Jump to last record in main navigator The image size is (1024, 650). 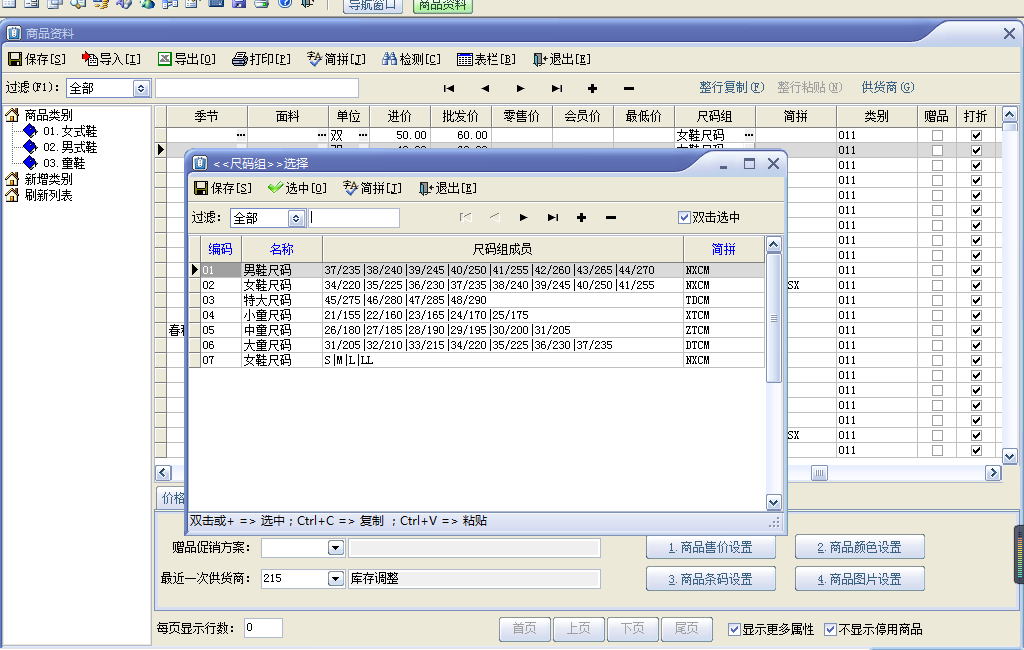(556, 88)
